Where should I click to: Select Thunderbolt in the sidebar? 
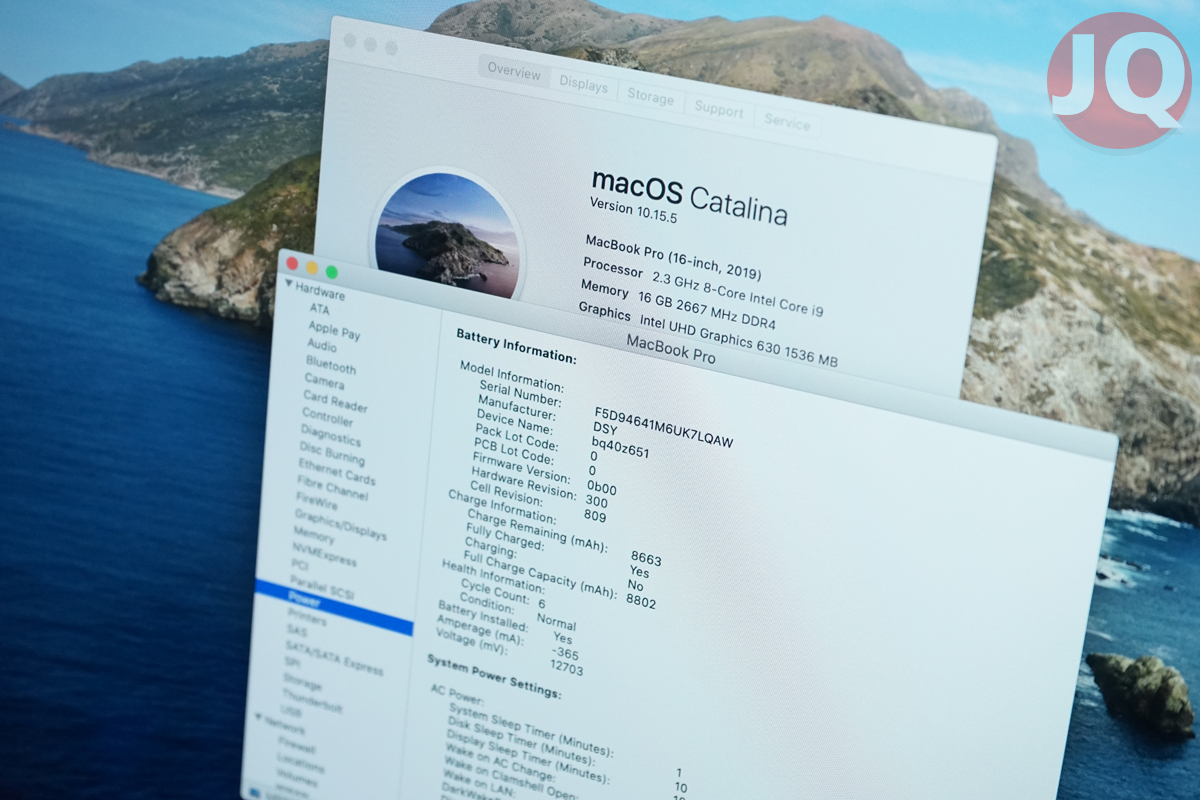[311, 702]
